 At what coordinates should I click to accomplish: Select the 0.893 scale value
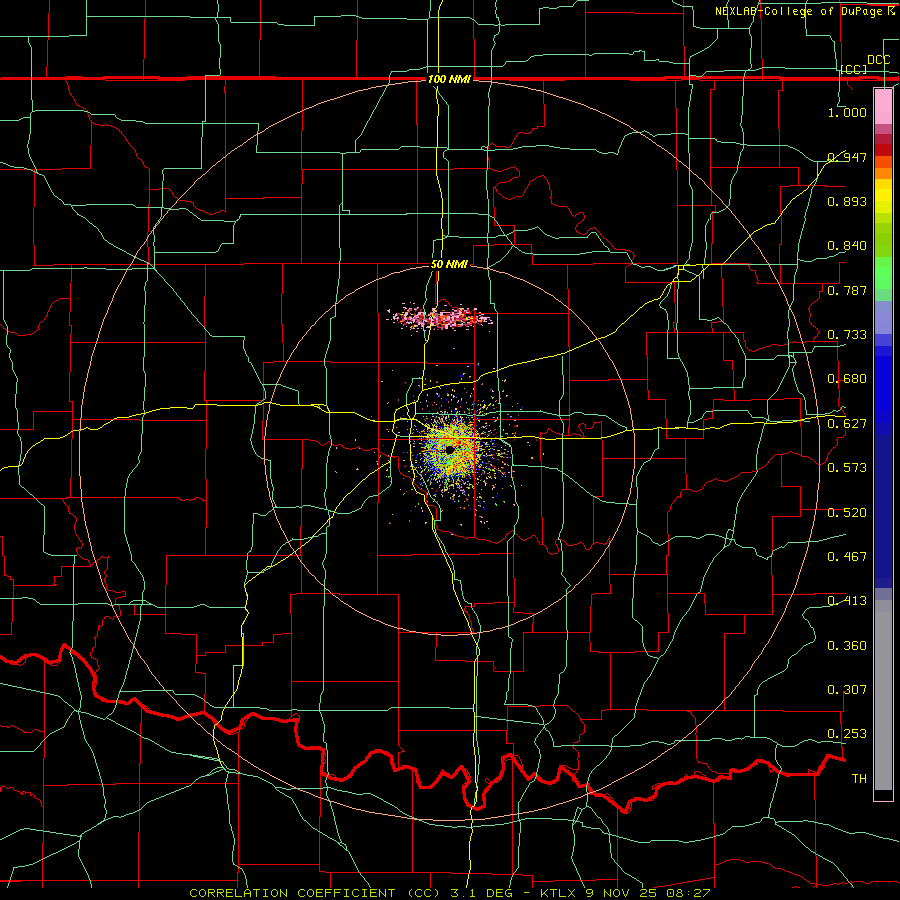847,201
